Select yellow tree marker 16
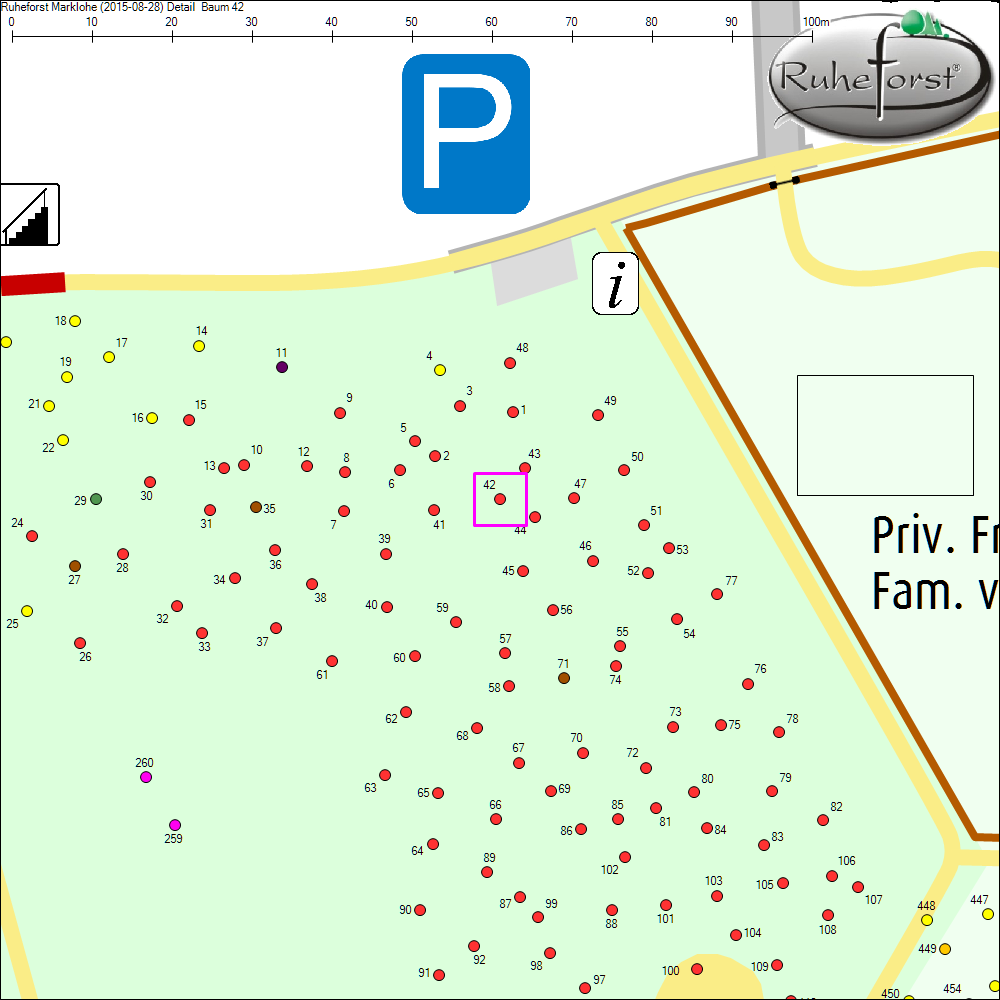This screenshot has height=1000, width=1000. pos(152,418)
